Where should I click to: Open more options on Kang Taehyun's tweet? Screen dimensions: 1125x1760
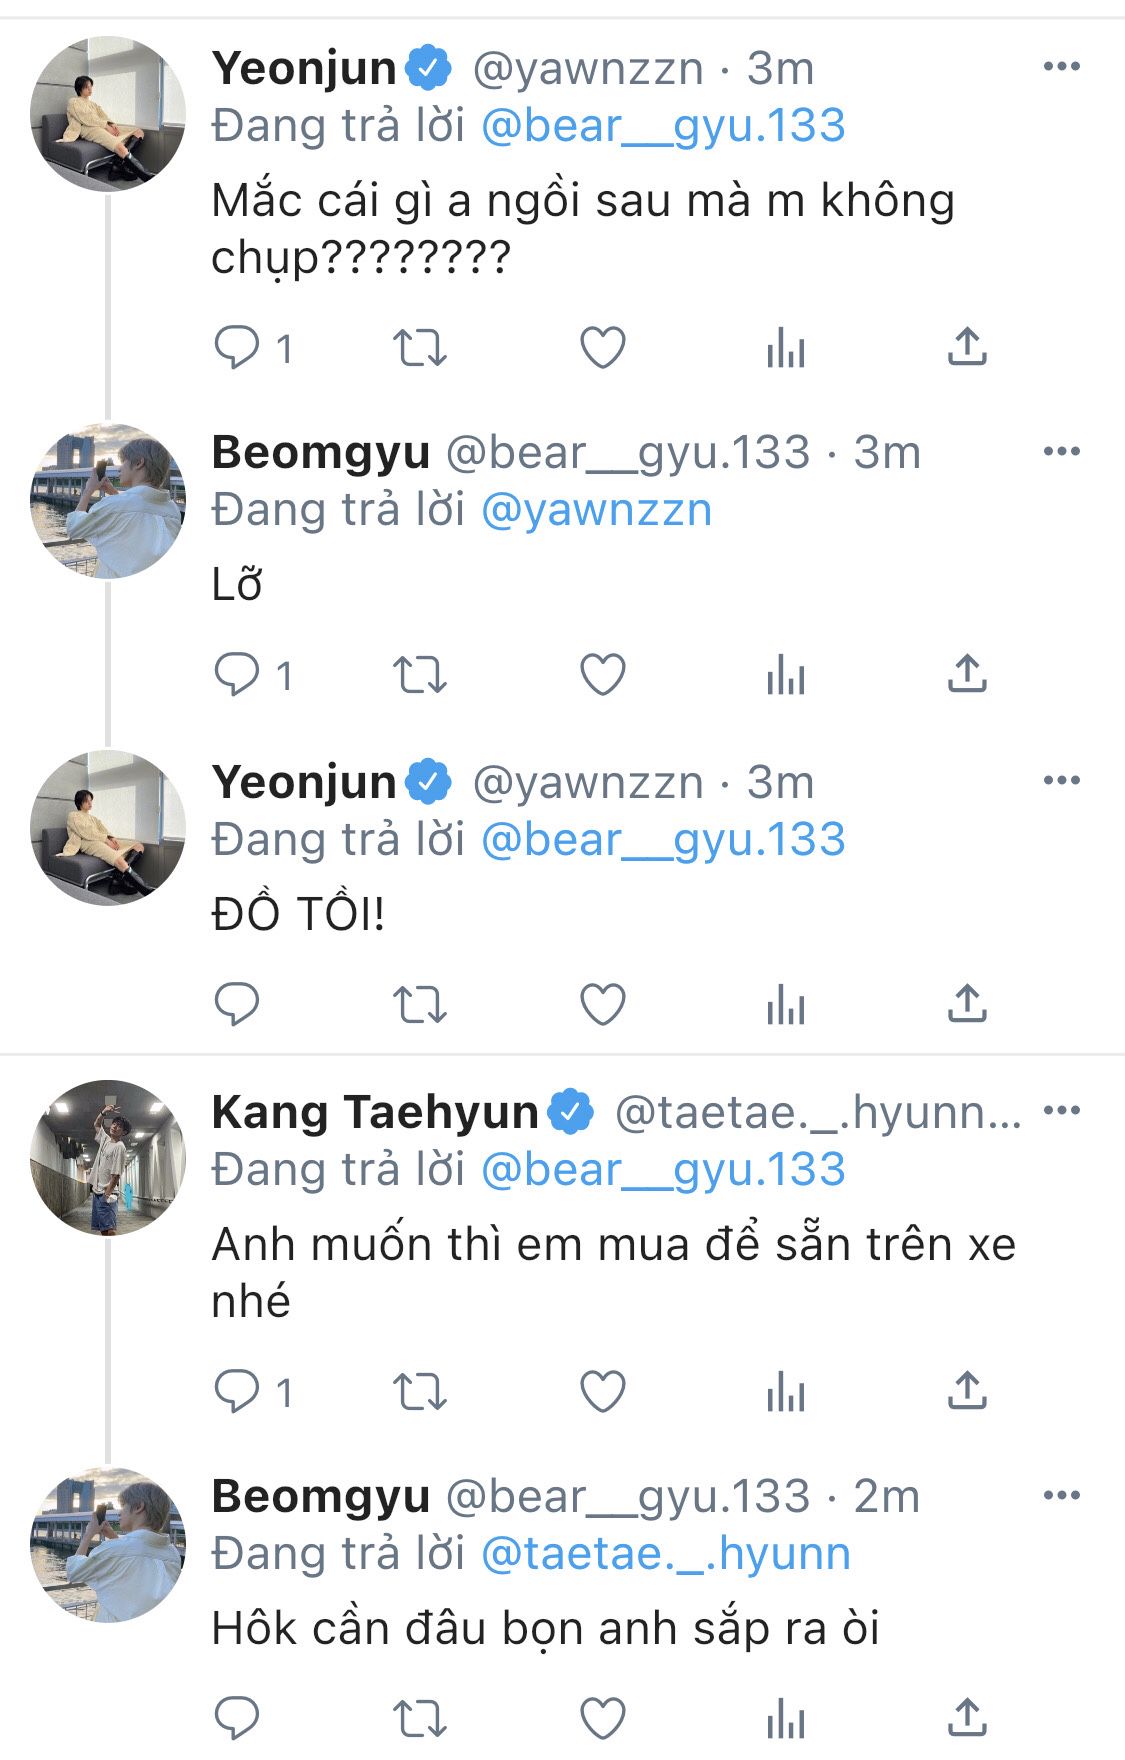tap(1061, 1110)
